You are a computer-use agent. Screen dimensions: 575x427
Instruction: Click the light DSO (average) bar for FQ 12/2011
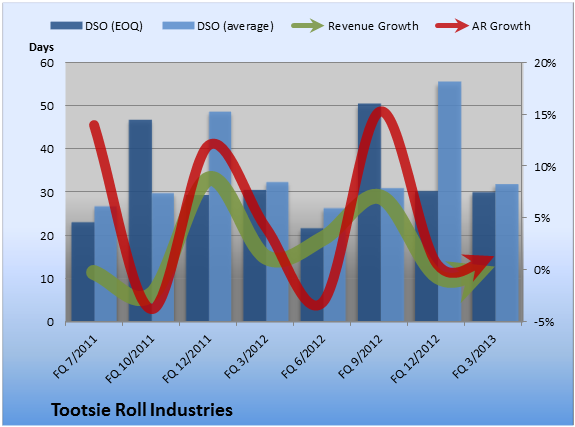click(220, 217)
